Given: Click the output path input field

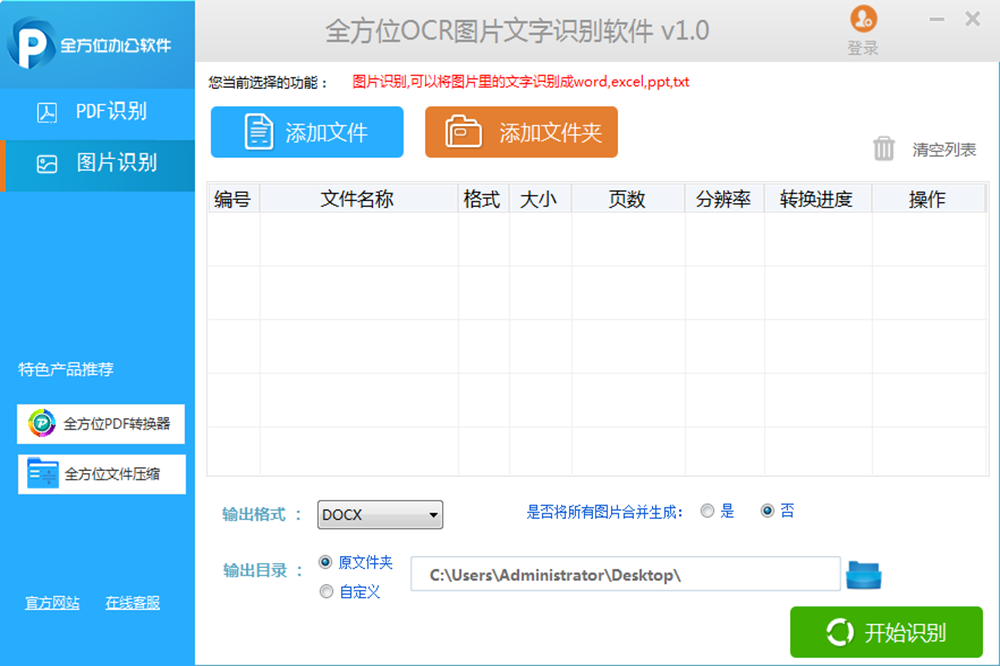Looking at the screenshot, I should pos(625,574).
